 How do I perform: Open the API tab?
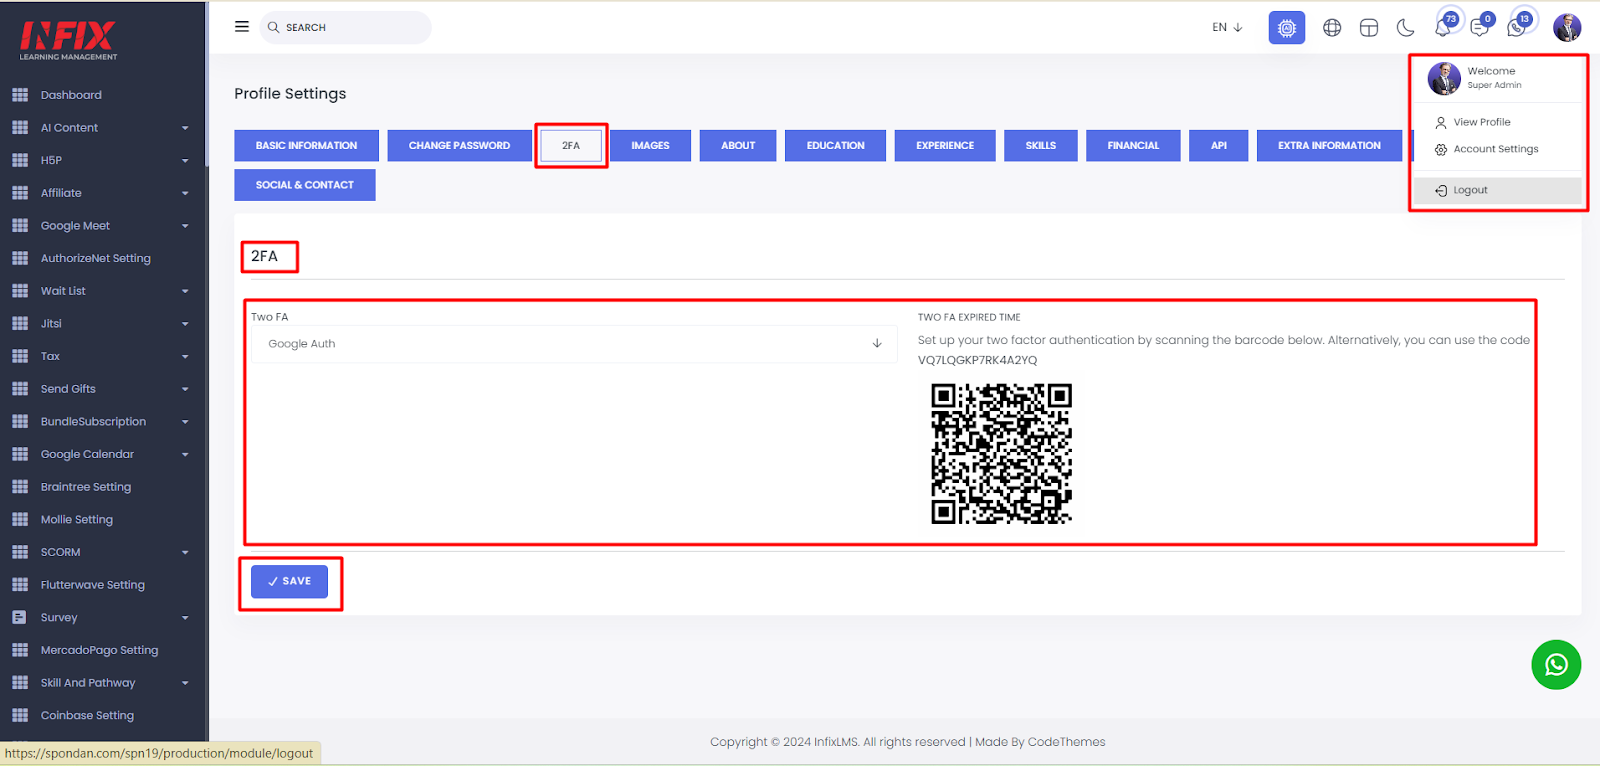click(1219, 145)
